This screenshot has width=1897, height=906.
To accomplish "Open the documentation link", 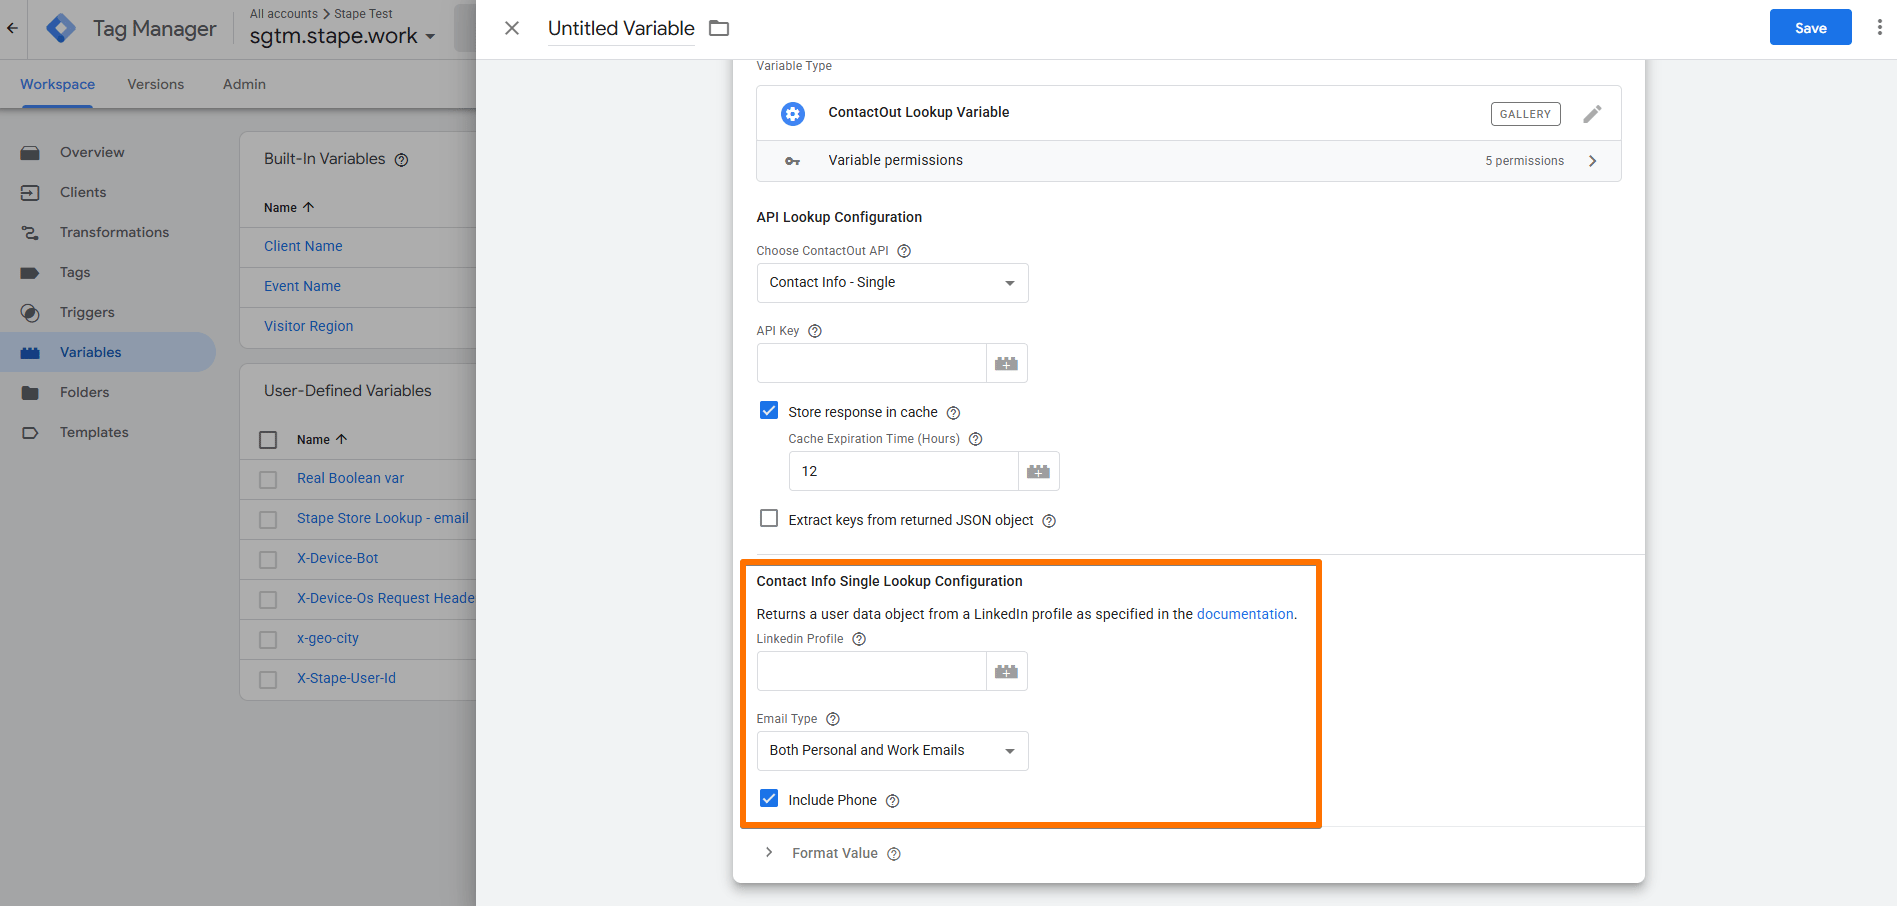I will tap(1245, 614).
